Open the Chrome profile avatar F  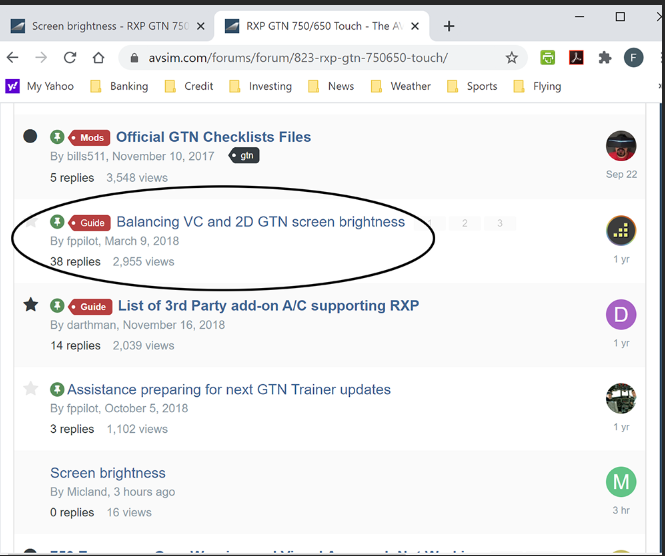[x=633, y=58]
